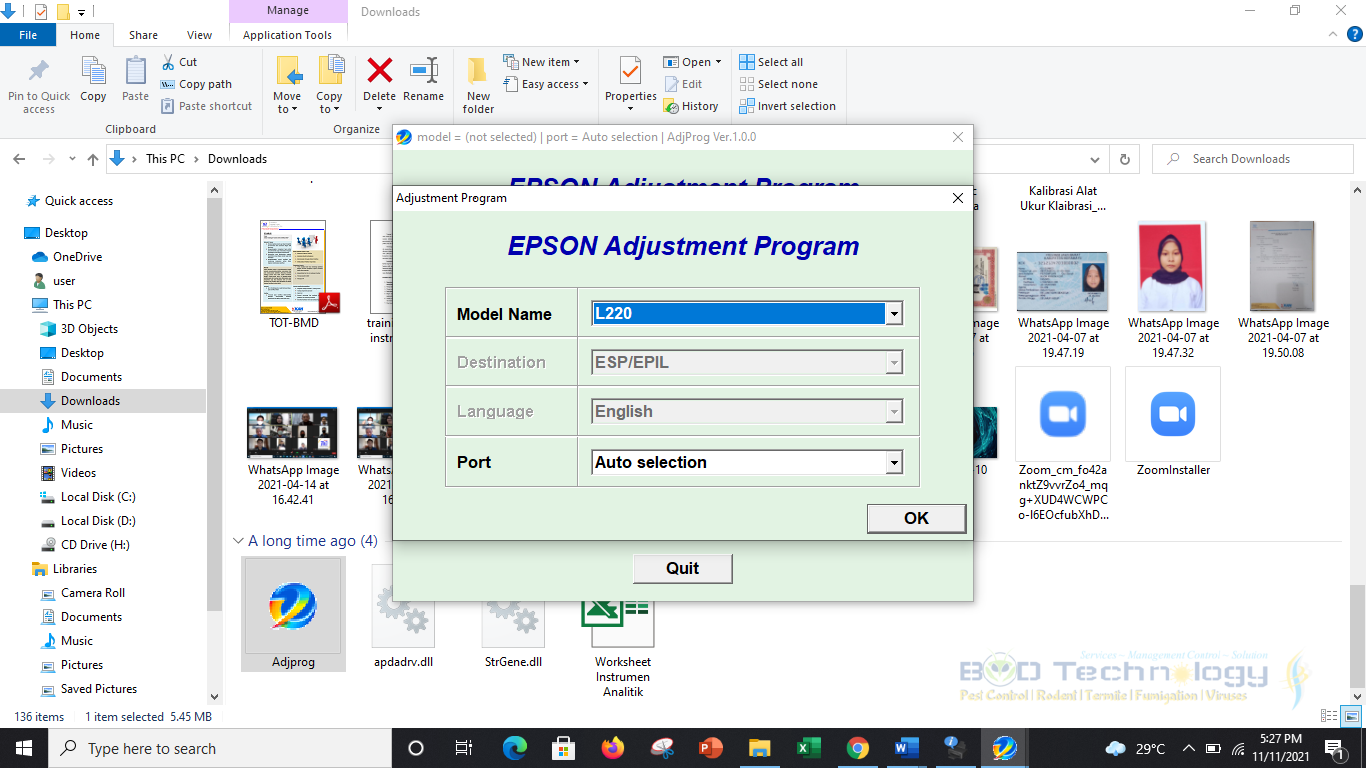Screen dimensions: 1366x768
Task: Select WhatsApp Image 2021-04-07 at 19.47.32
Action: pyautogui.click(x=1173, y=290)
